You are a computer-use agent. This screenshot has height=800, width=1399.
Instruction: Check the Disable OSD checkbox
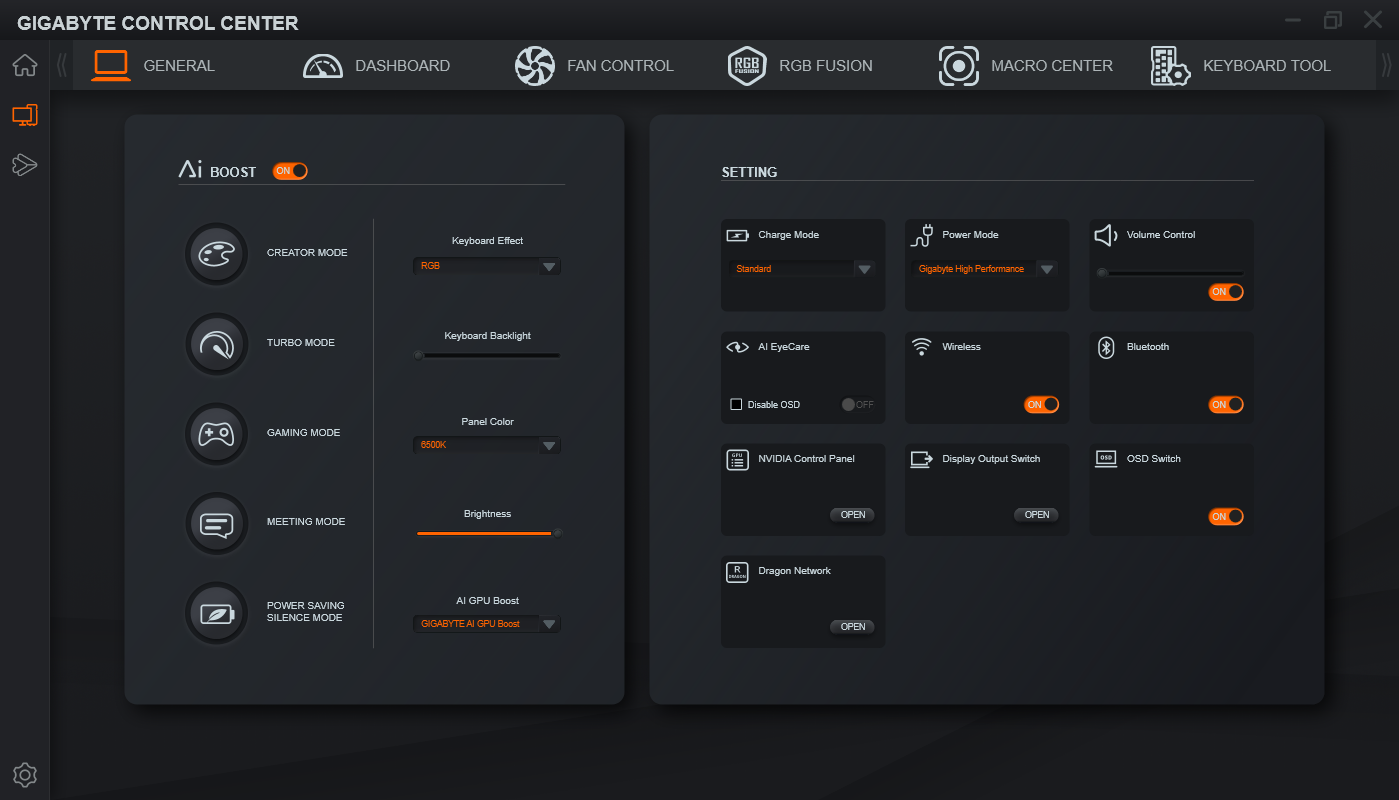click(737, 405)
